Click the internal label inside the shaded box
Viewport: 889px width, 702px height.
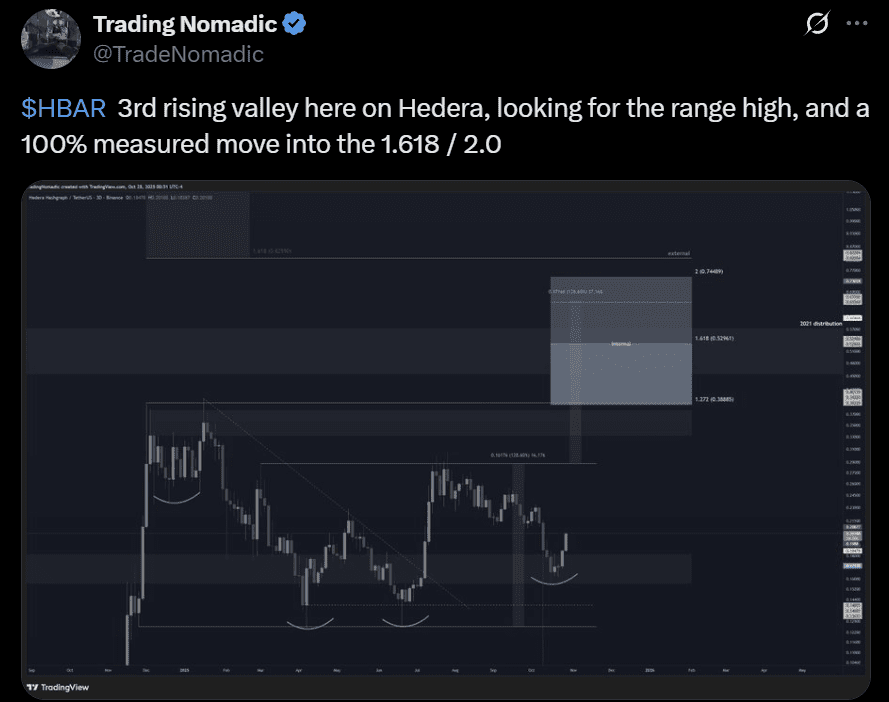[x=620, y=343]
